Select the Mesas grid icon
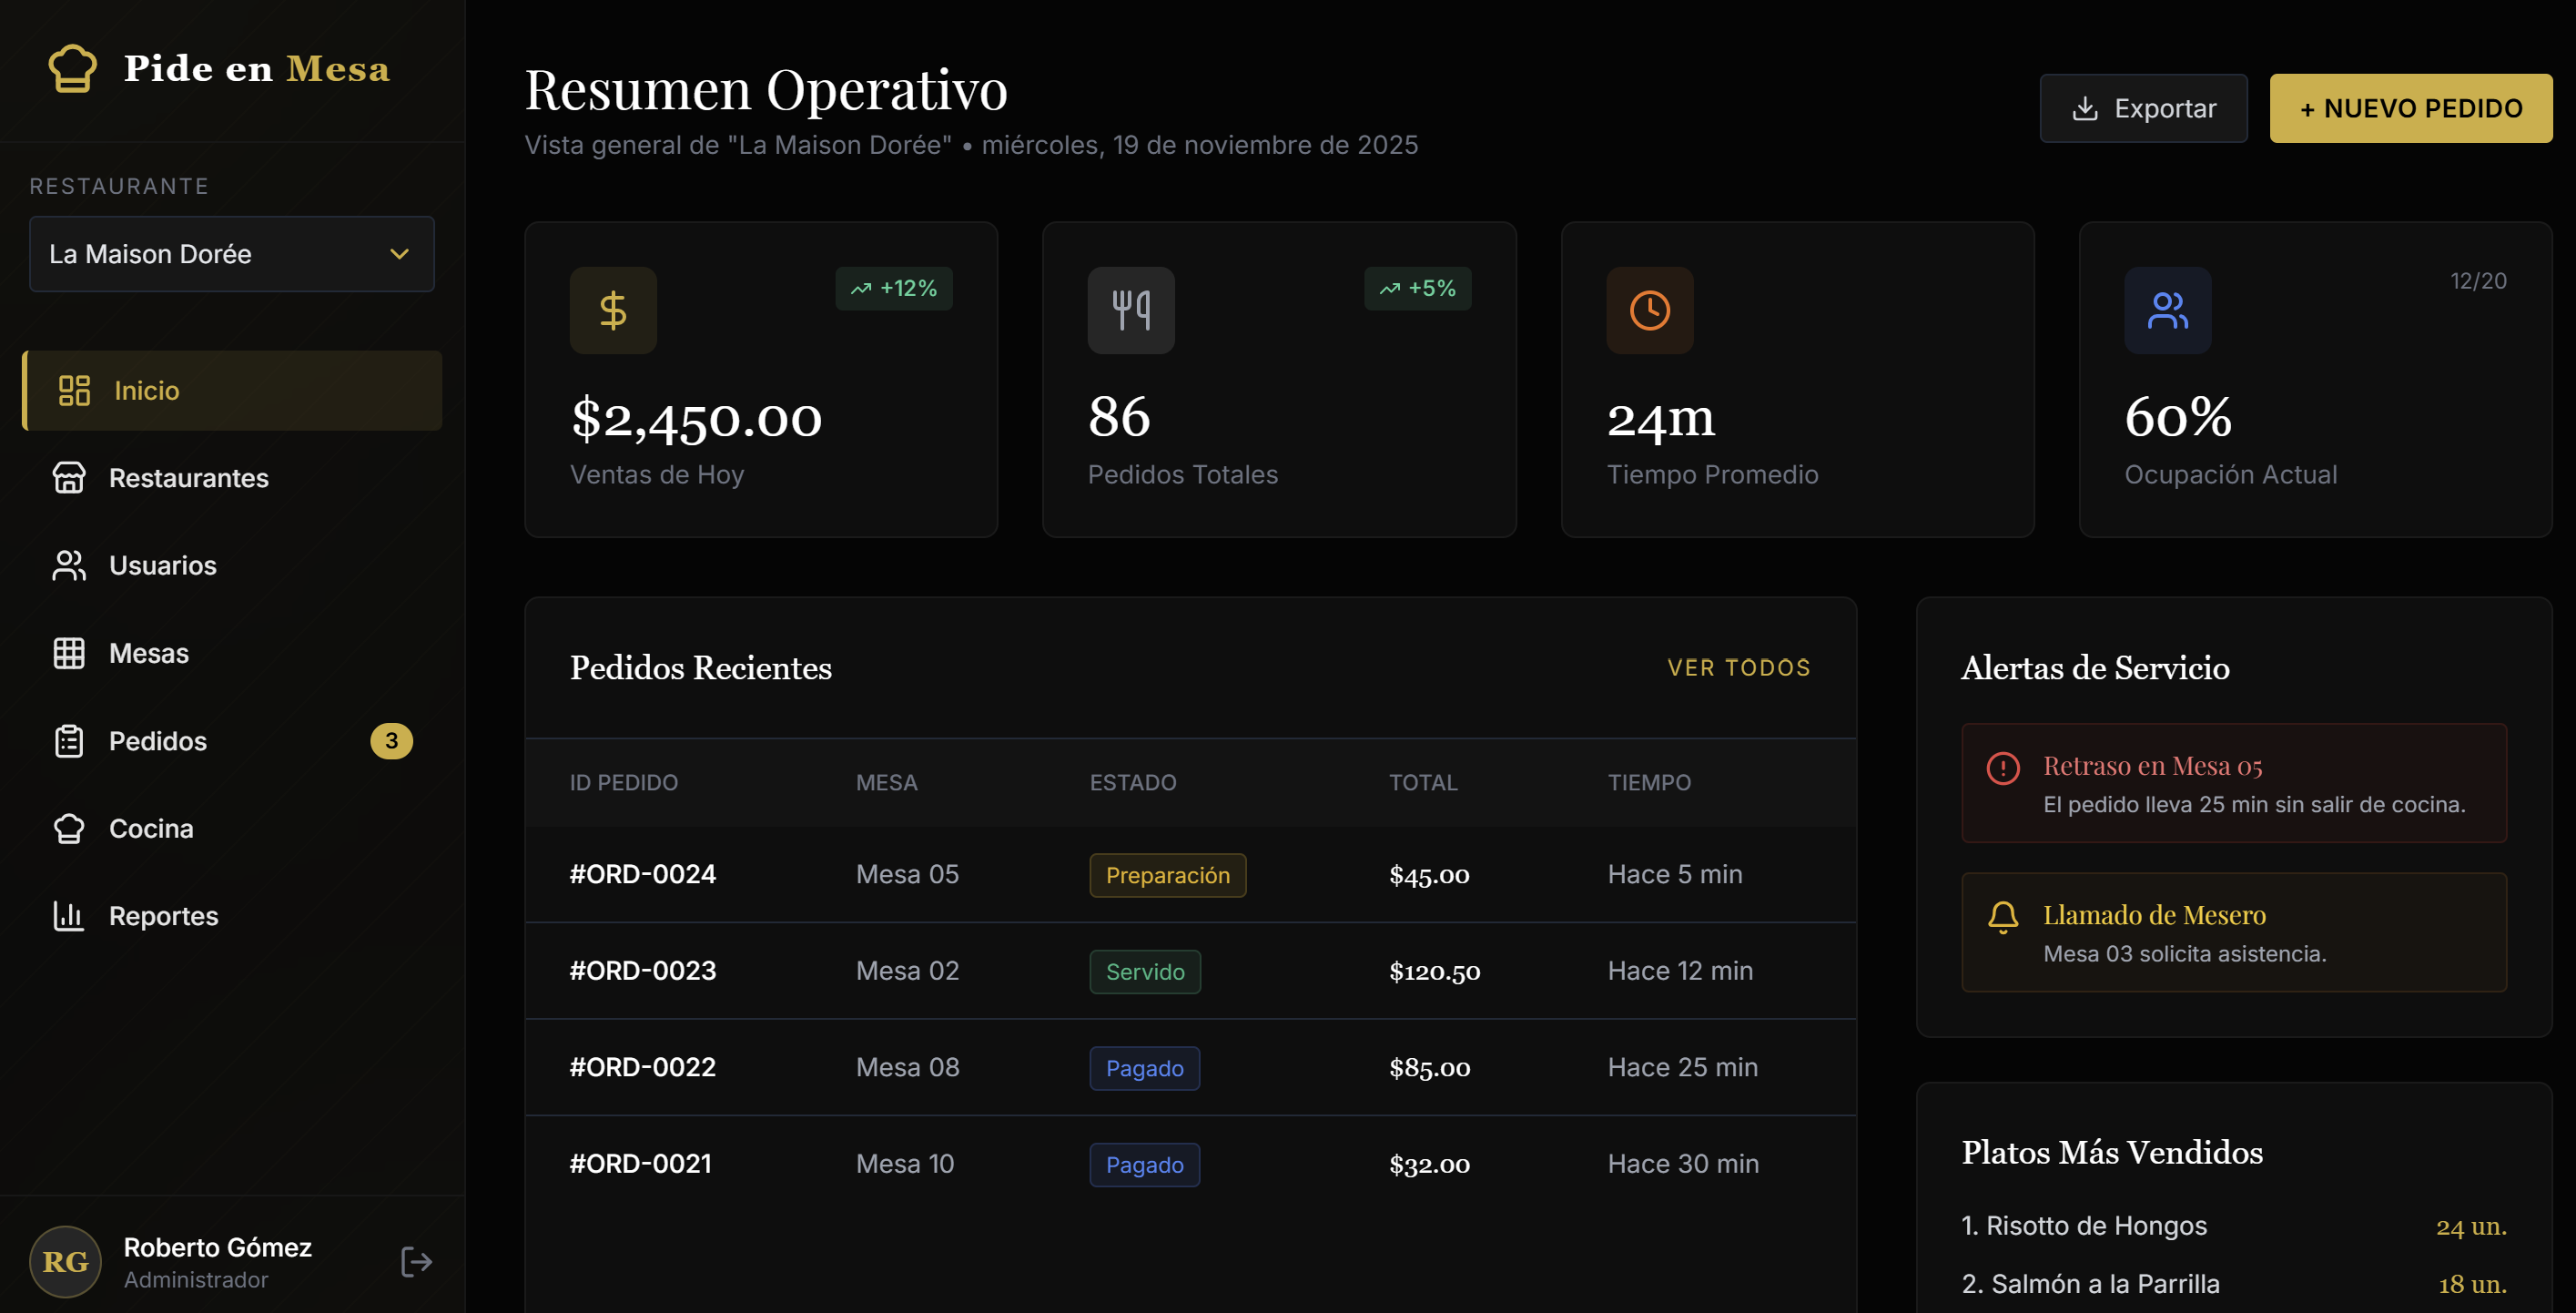 [x=68, y=653]
